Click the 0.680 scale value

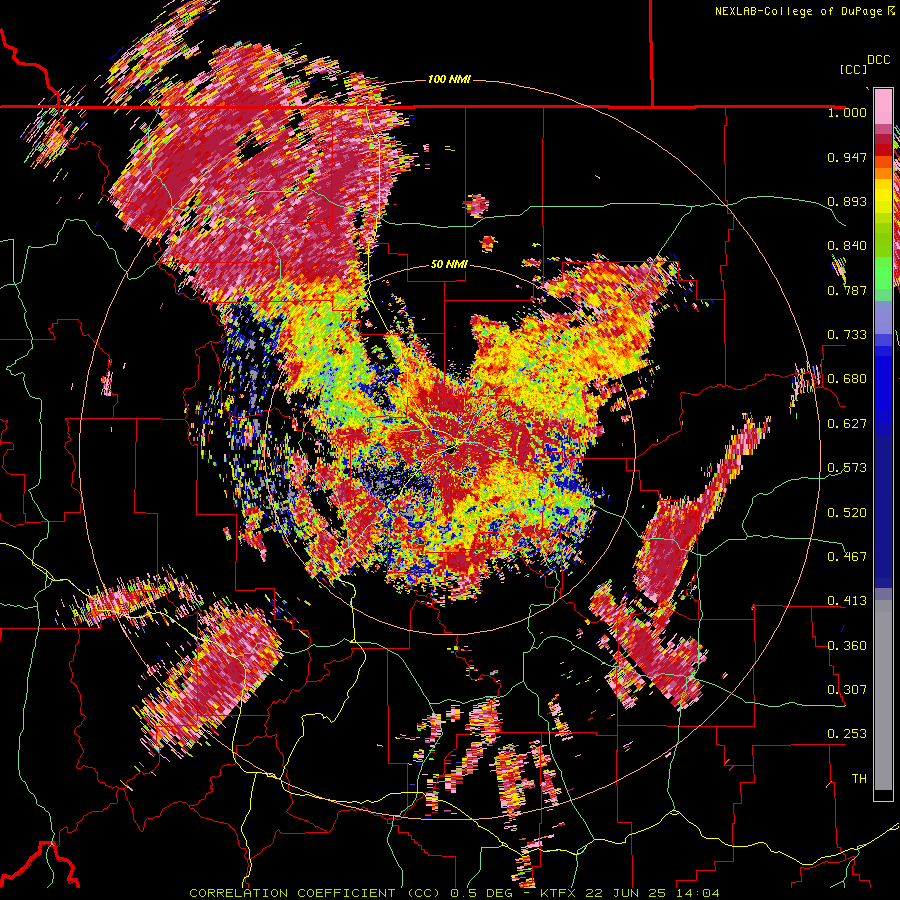click(847, 379)
